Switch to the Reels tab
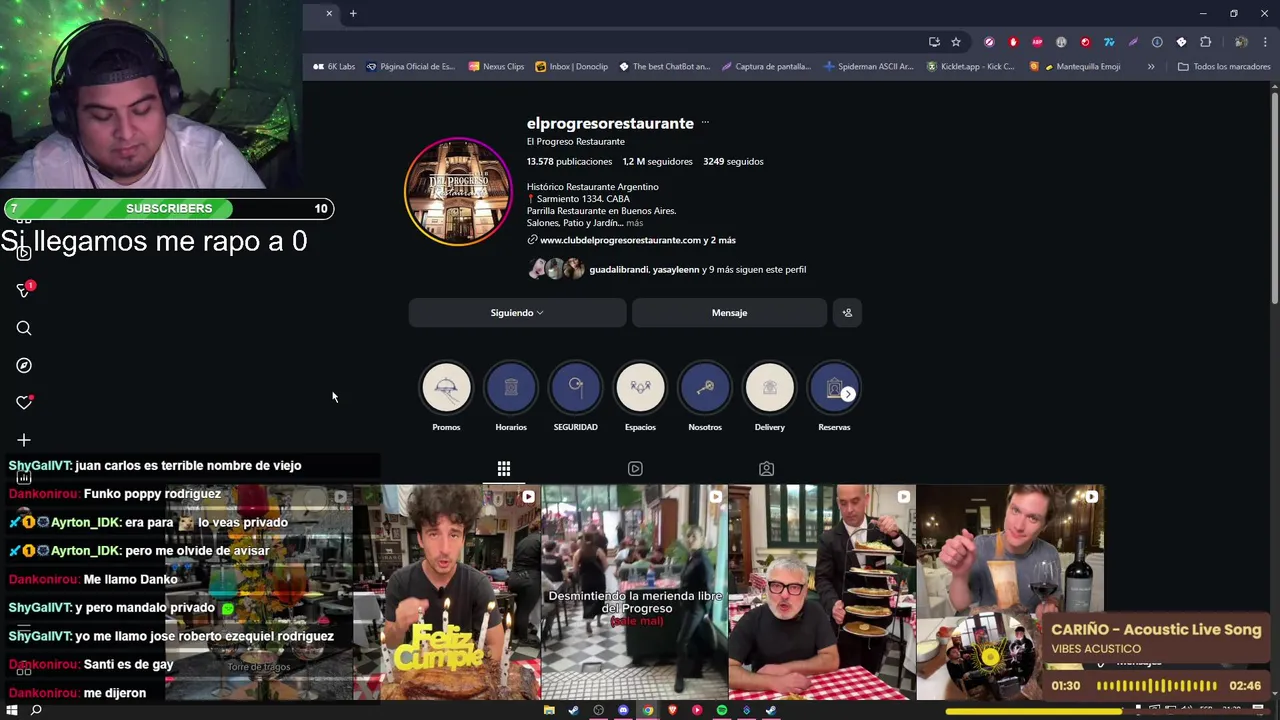Image resolution: width=1280 pixels, height=720 pixels. tap(635, 468)
